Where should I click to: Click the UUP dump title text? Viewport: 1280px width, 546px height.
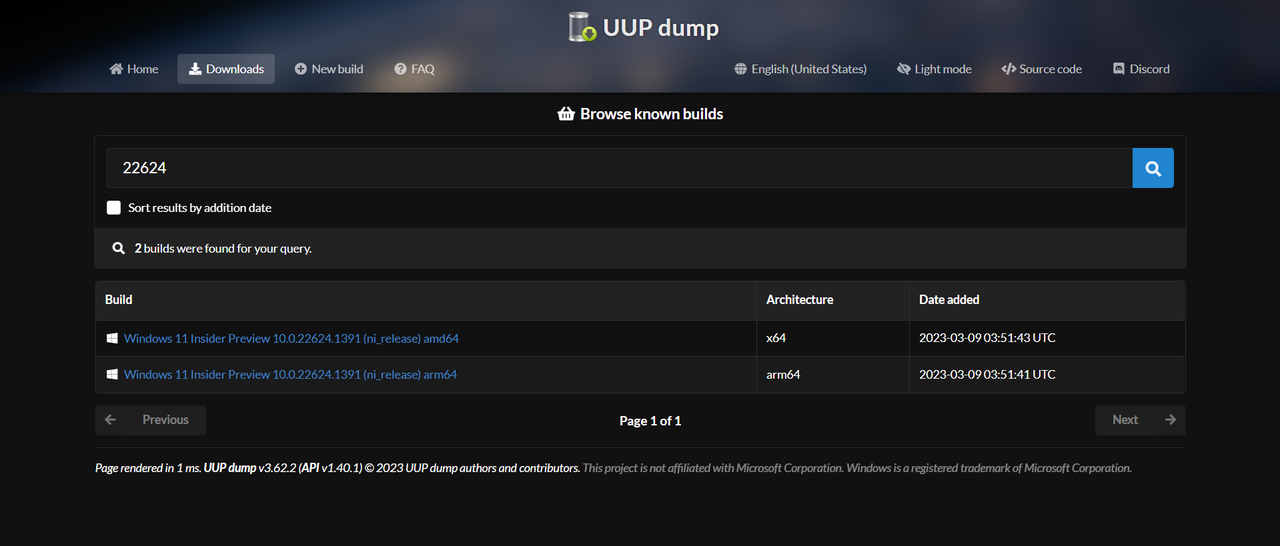[661, 28]
